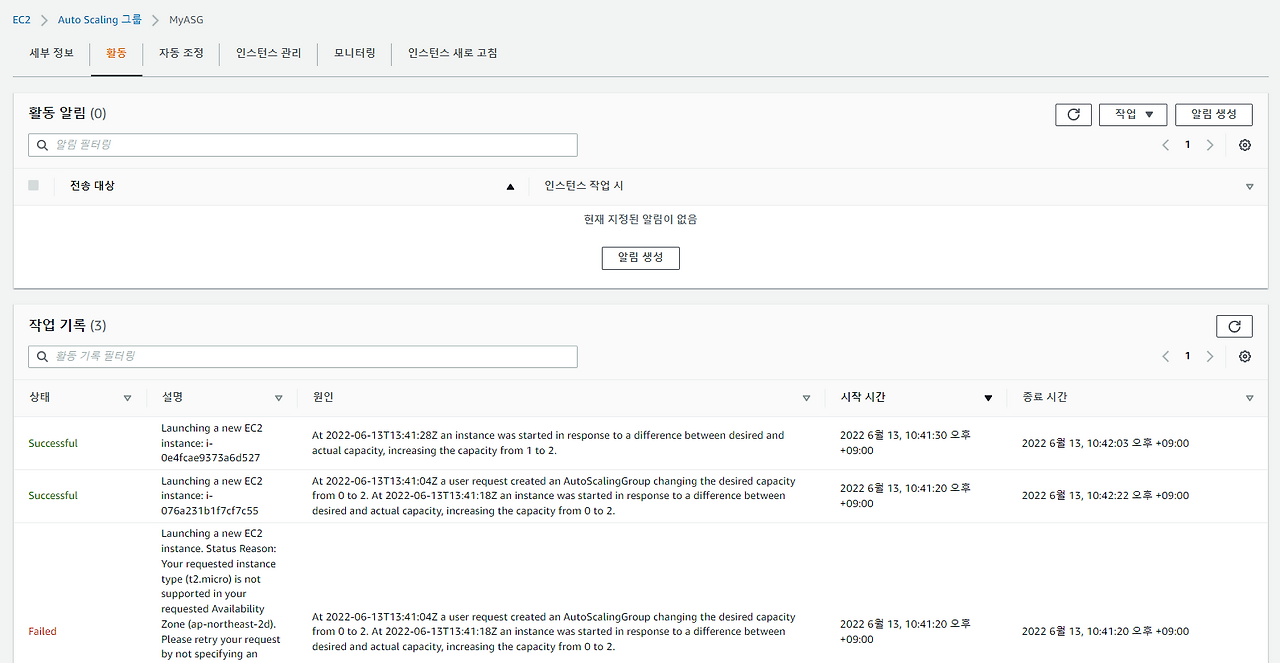Open the 자동 조정 tab
The width and height of the screenshot is (1280, 663).
[181, 53]
